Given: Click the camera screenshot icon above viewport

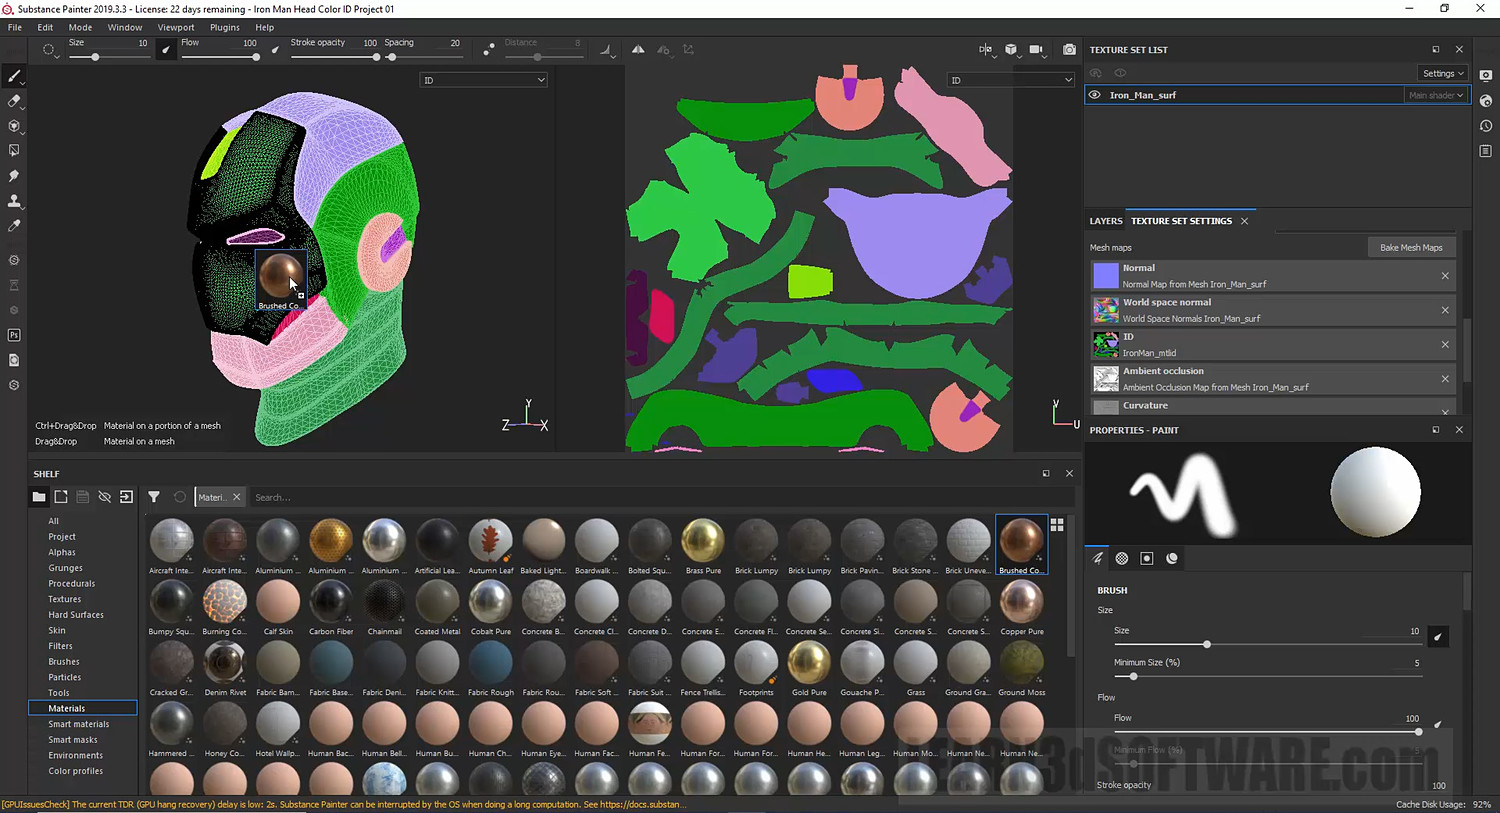Looking at the screenshot, I should [1069, 49].
